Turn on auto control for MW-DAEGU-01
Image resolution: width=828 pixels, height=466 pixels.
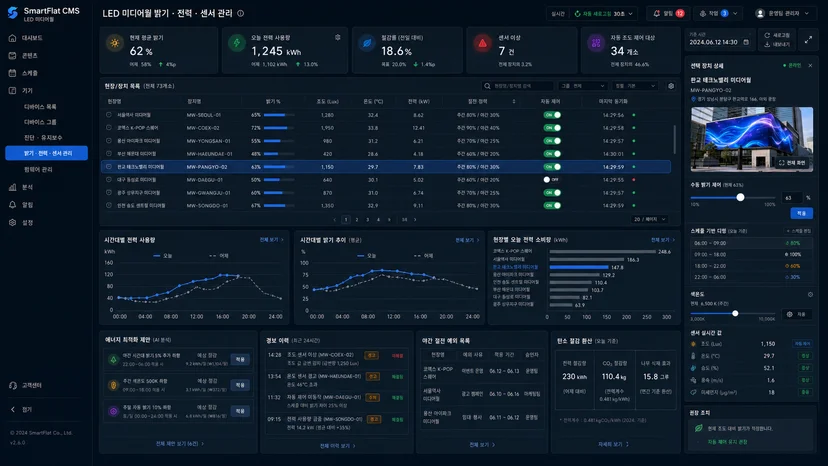click(x=552, y=180)
